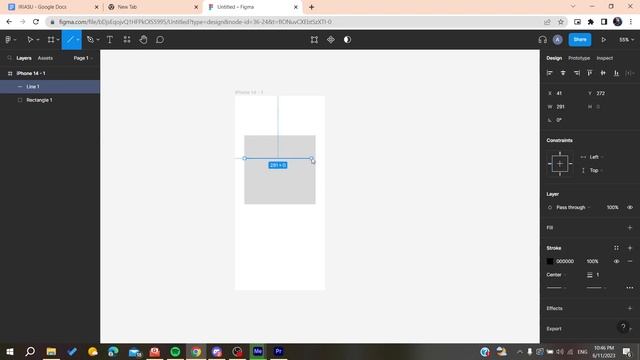The width and height of the screenshot is (640, 360).
Task: Select the Pen tool
Action: [x=90, y=40]
